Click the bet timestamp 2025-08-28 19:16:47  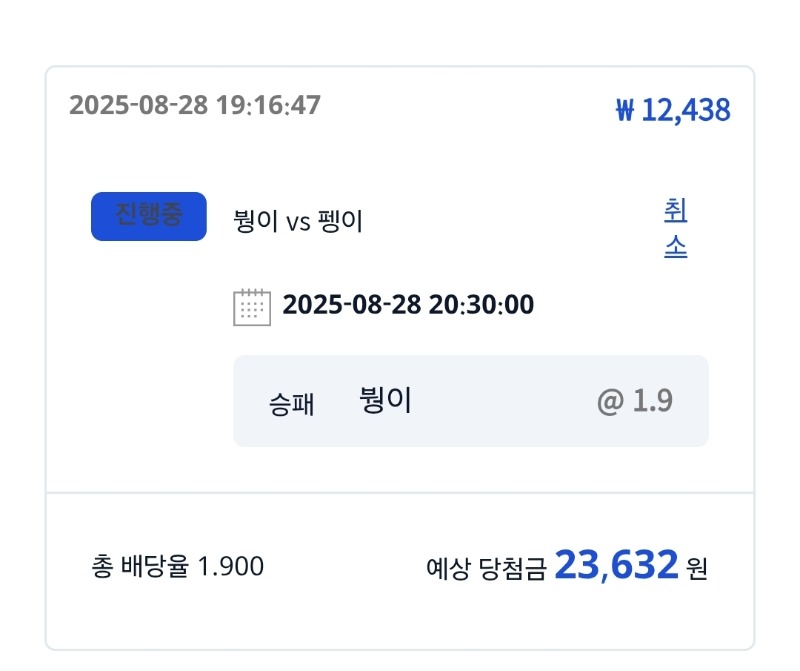point(195,105)
